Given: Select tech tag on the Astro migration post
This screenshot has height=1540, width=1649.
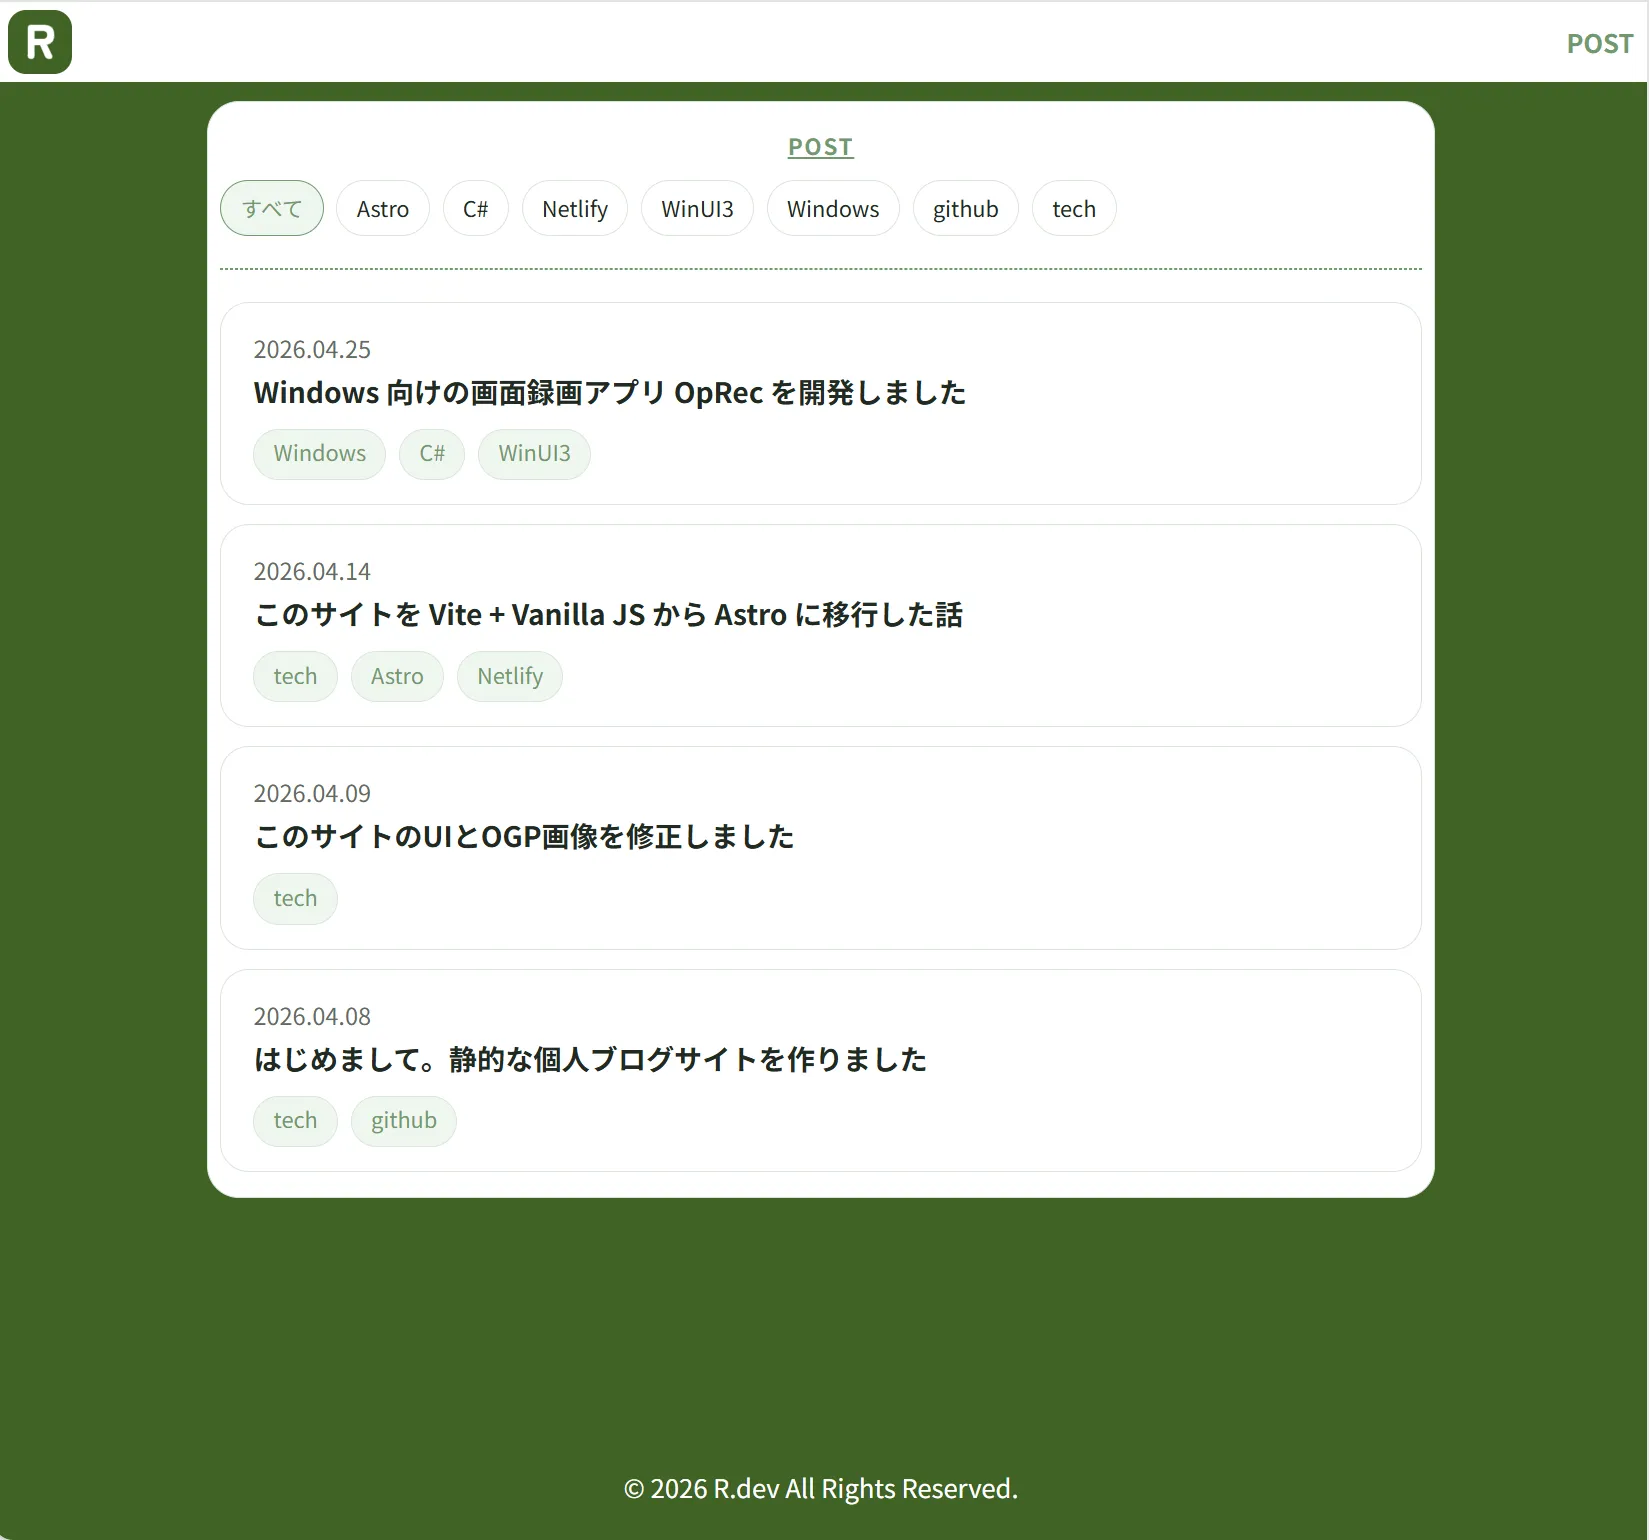Looking at the screenshot, I should point(295,676).
